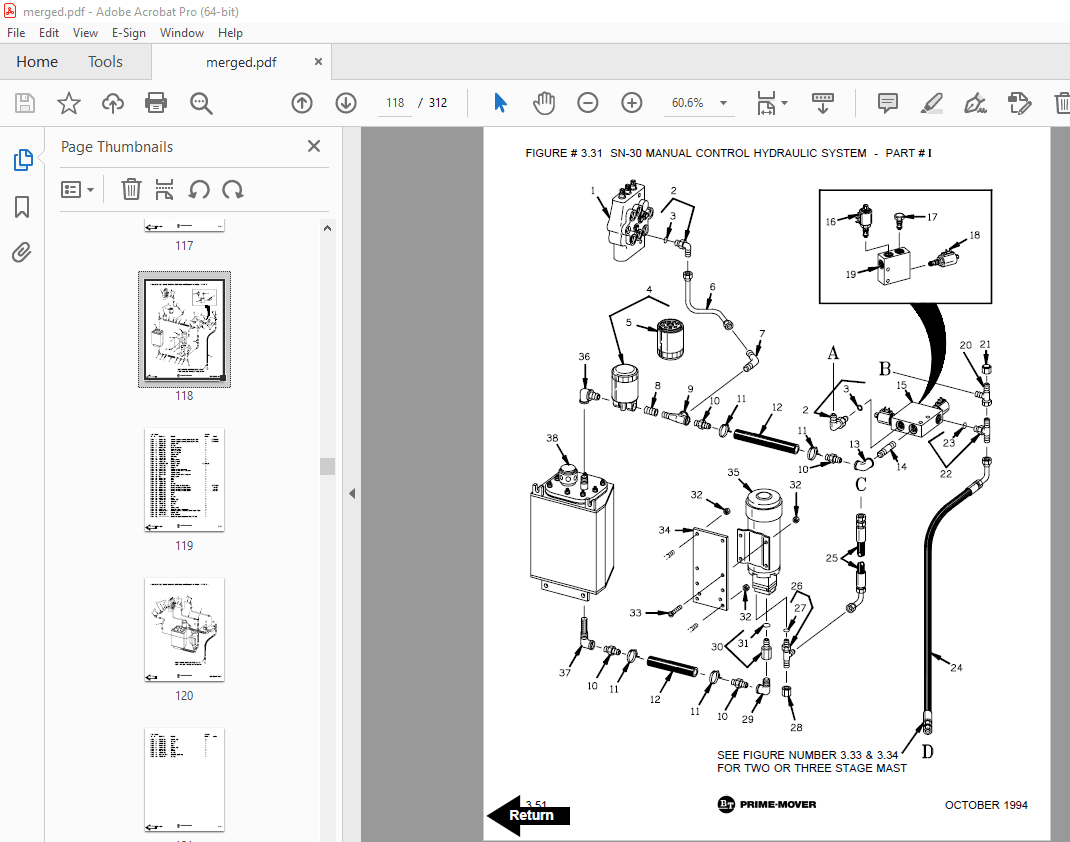
Task: Open Fill & Sign with the pen icon
Action: click(975, 102)
